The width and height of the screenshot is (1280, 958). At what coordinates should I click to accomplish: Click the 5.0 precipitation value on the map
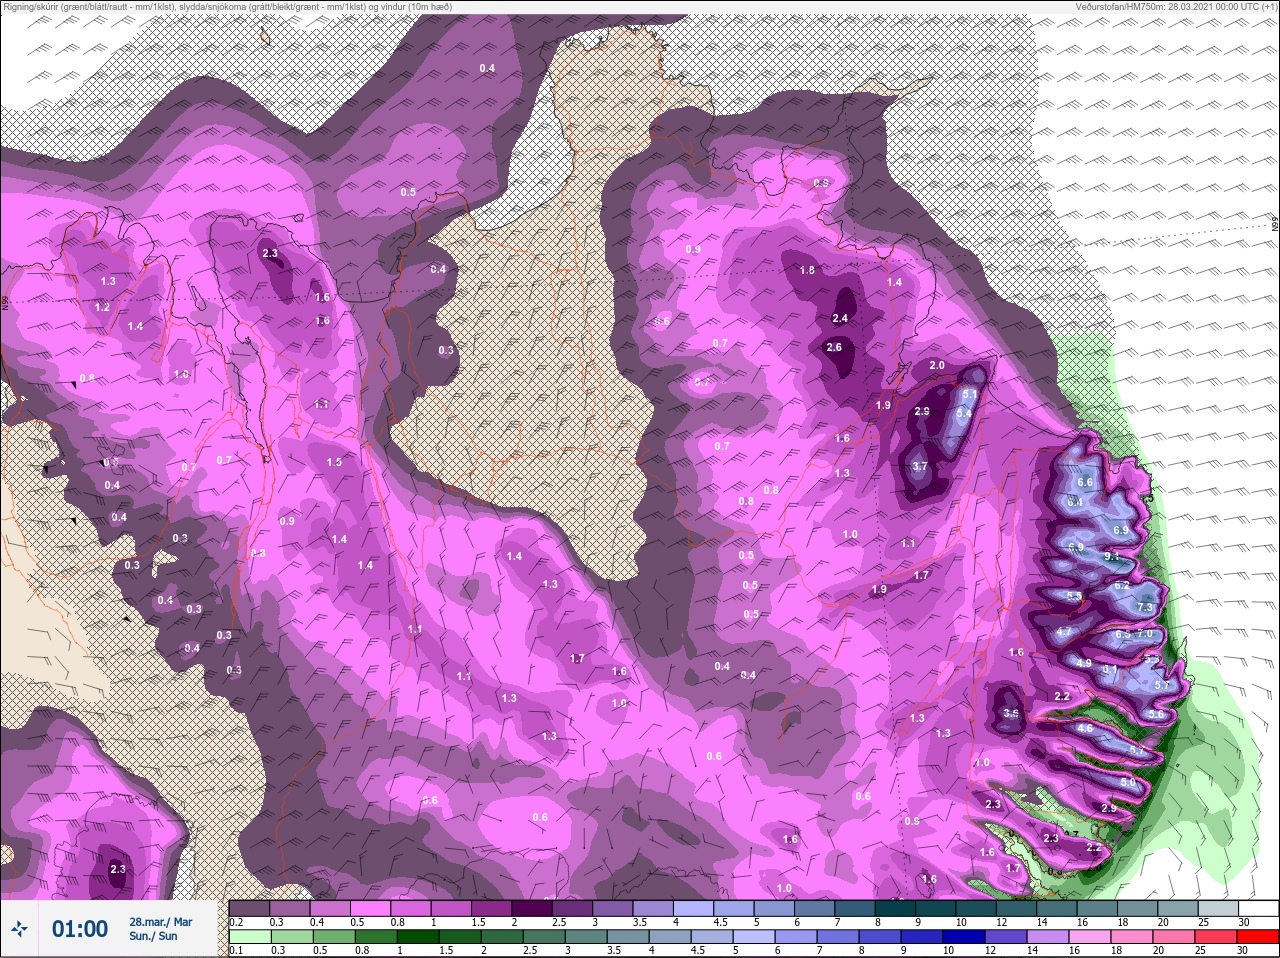[x=1128, y=783]
